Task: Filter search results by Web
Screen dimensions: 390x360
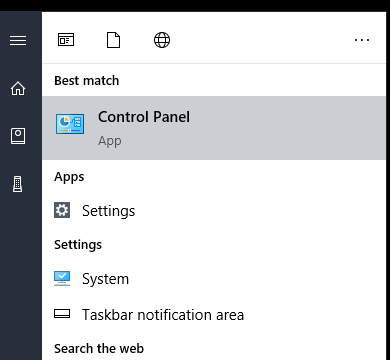Action: coord(162,40)
